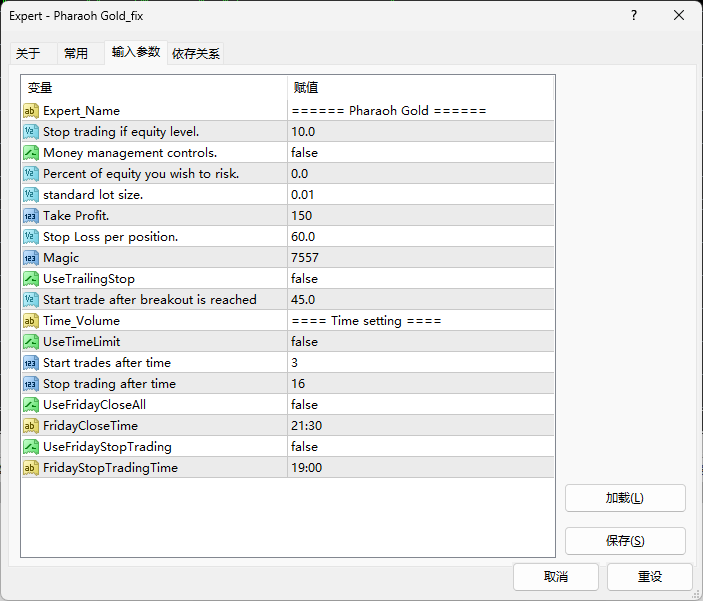Click the icon beside Start trade after breakout
The width and height of the screenshot is (703, 601).
[30, 300]
